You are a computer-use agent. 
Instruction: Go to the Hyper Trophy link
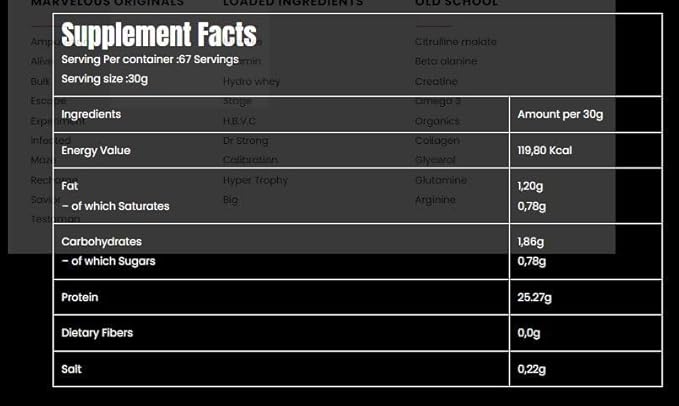point(255,180)
